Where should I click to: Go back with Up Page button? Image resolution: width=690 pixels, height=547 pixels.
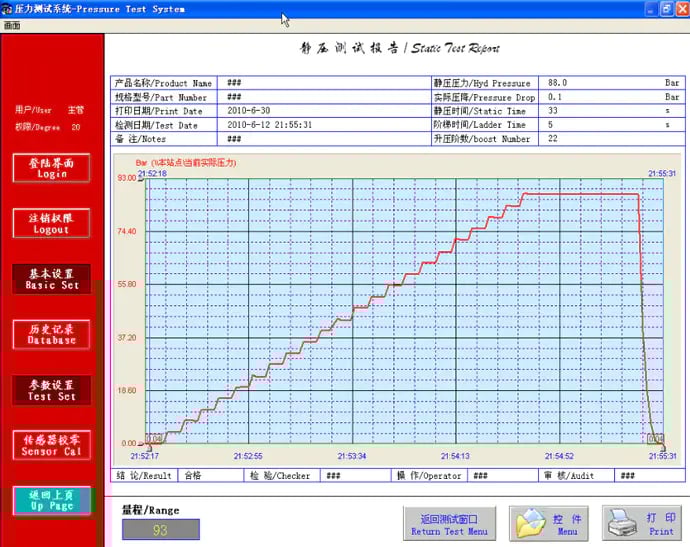(51, 501)
